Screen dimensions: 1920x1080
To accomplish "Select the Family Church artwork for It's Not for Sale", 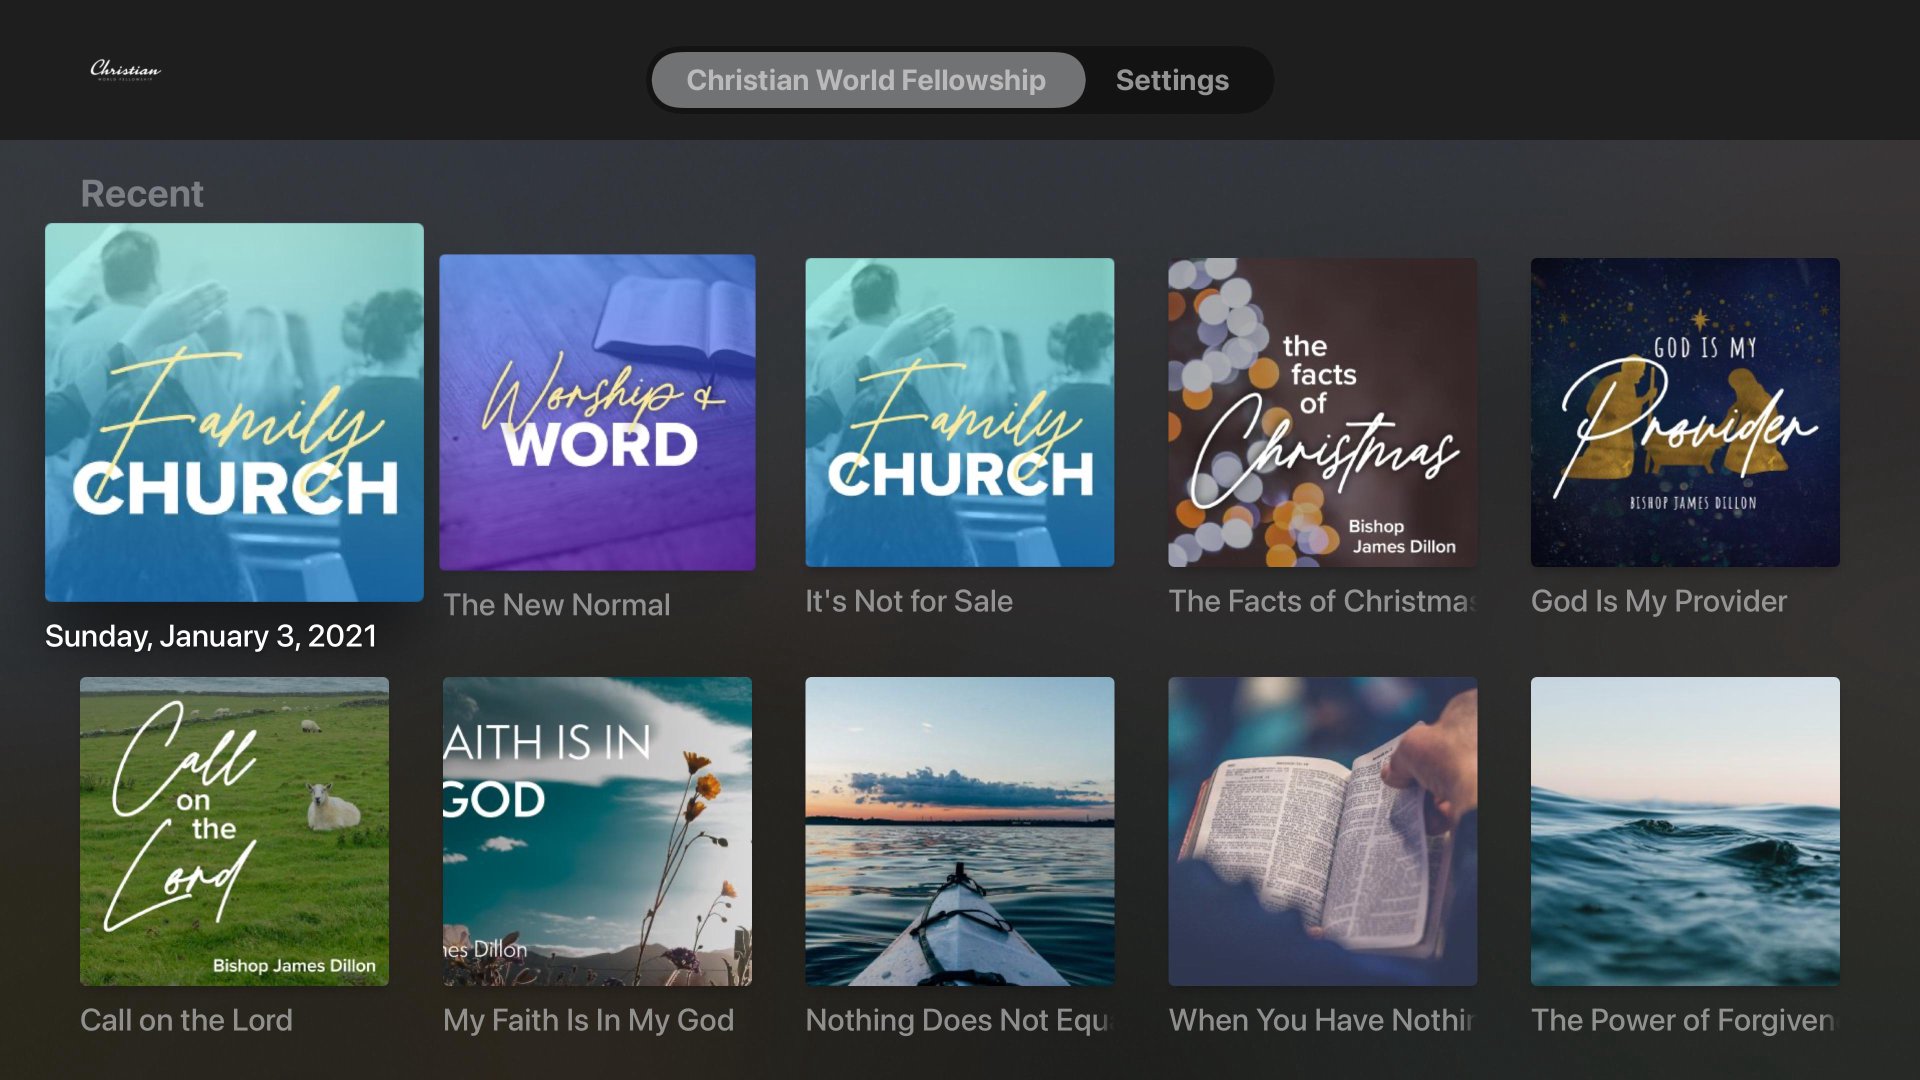I will point(960,412).
